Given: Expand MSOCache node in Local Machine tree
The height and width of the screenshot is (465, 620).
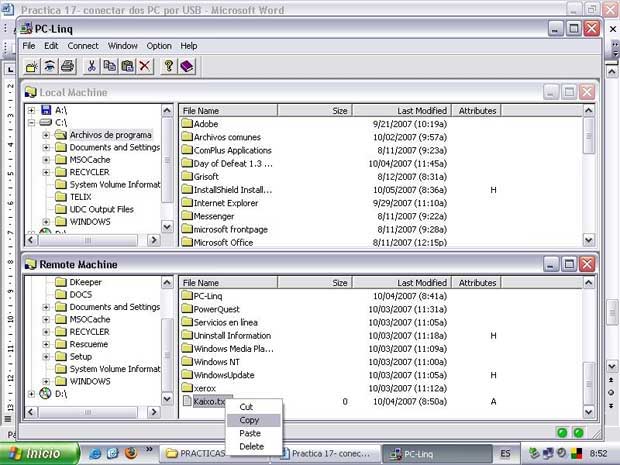Looking at the screenshot, I should click(x=46, y=160).
